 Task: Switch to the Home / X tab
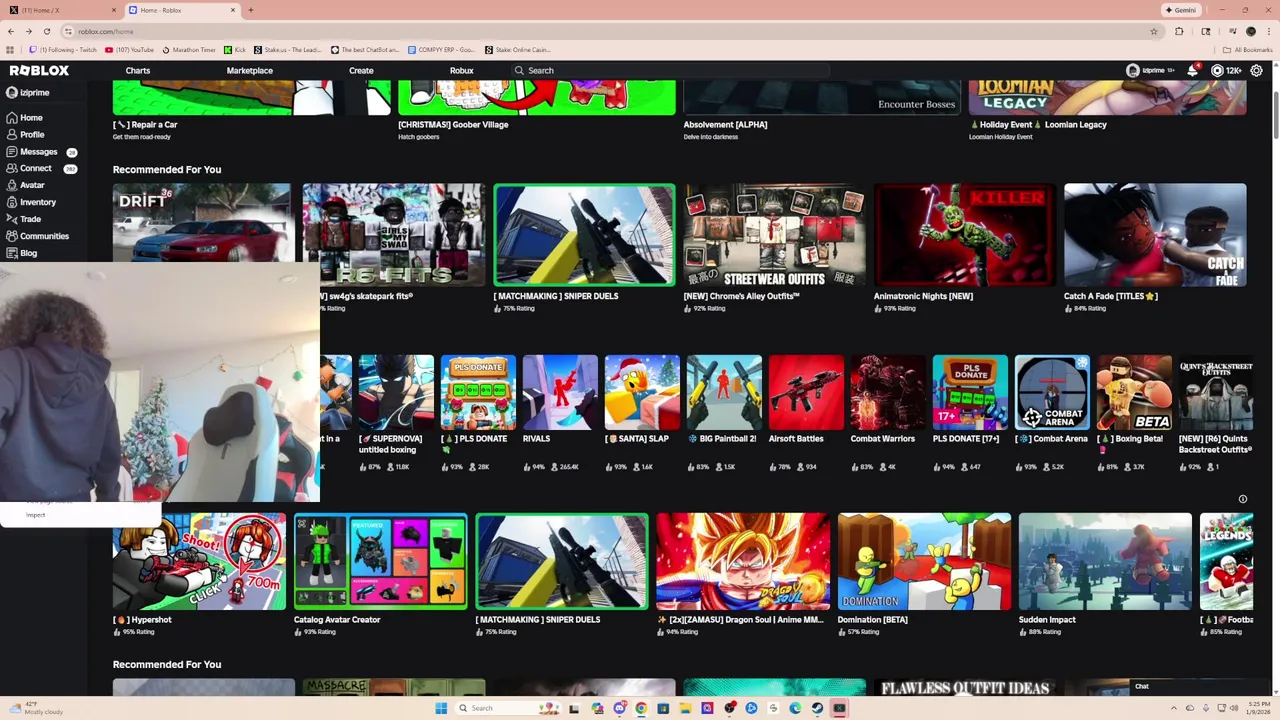[x=60, y=10]
